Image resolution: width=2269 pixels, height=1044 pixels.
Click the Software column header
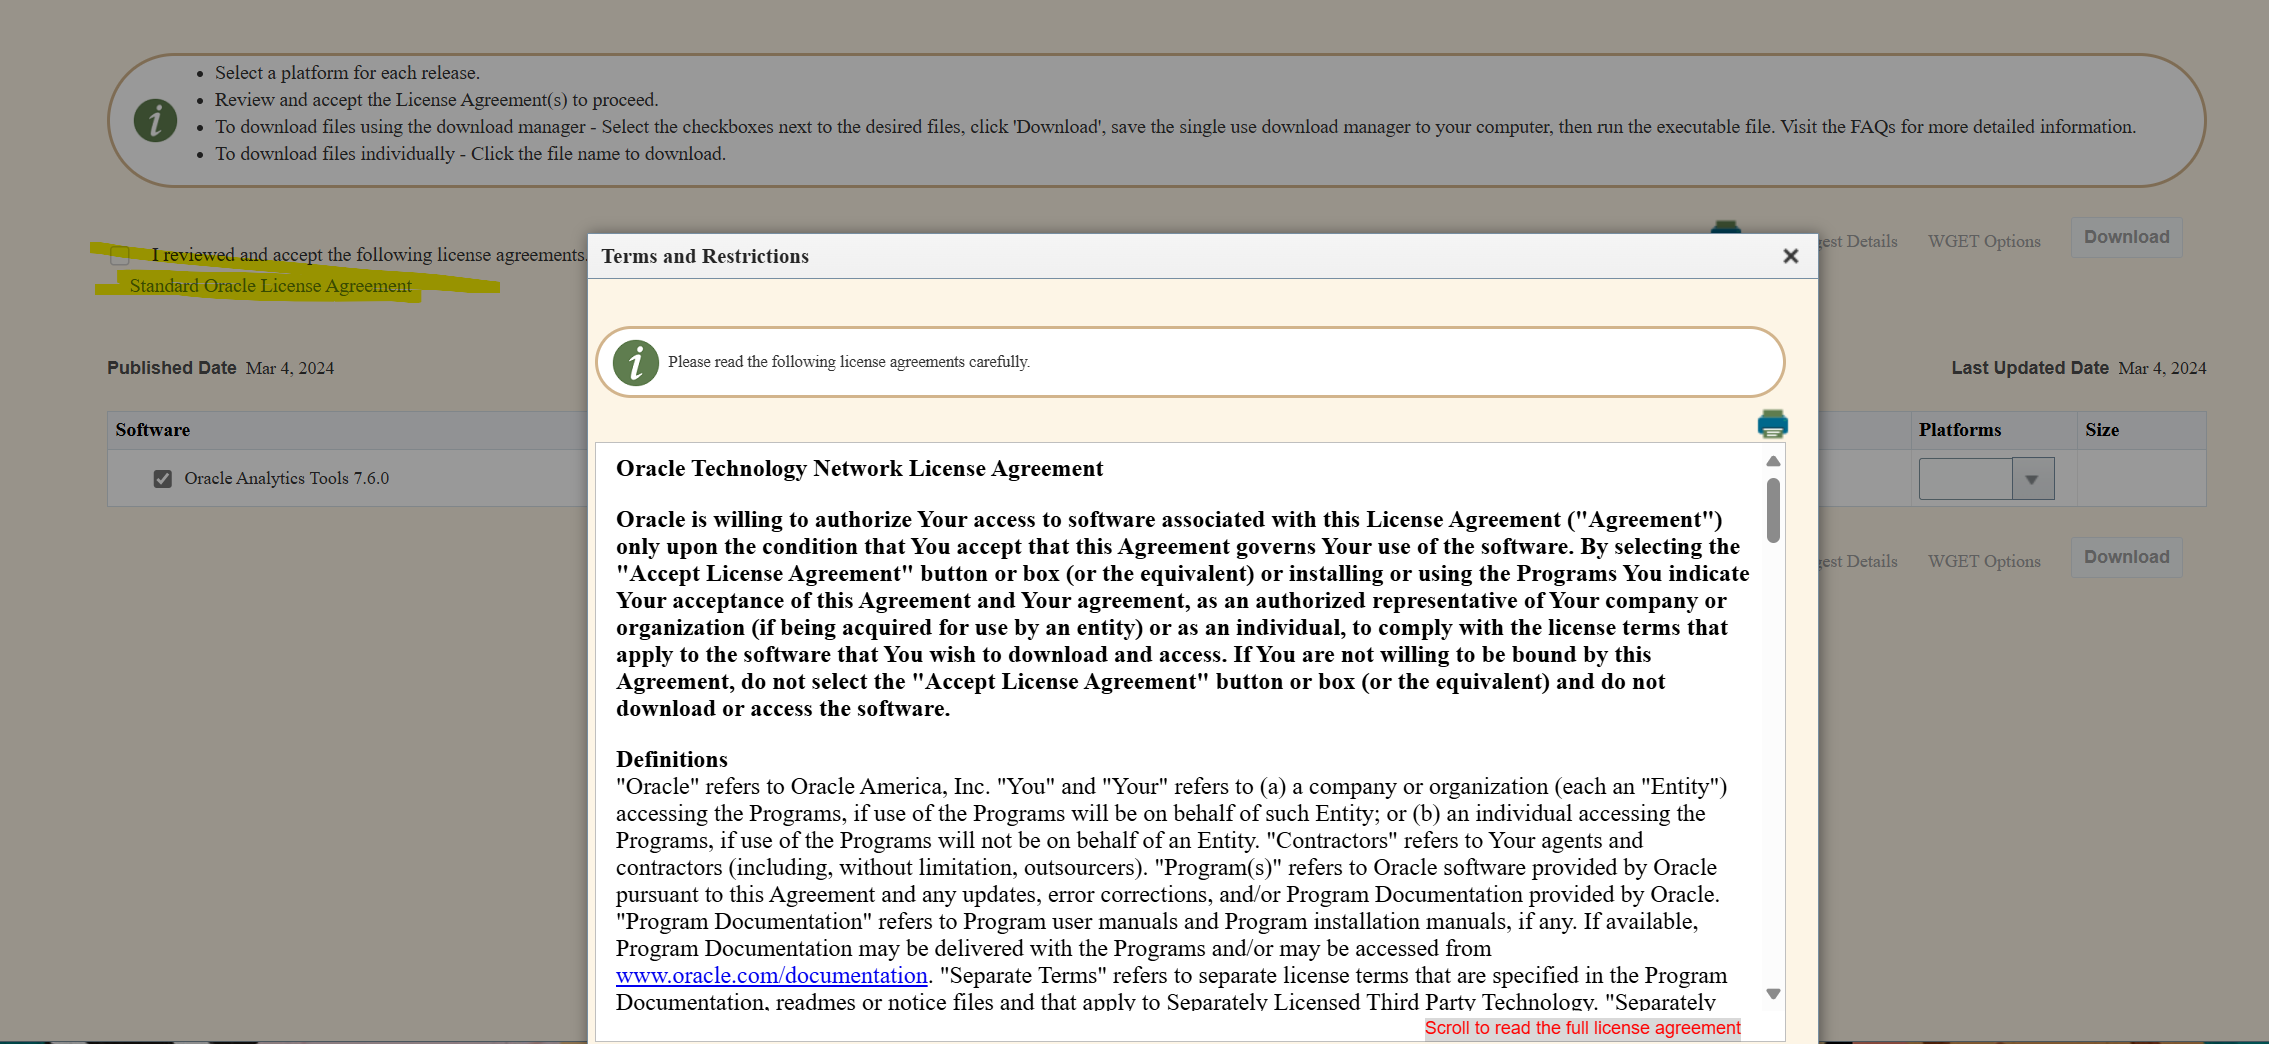coord(152,430)
